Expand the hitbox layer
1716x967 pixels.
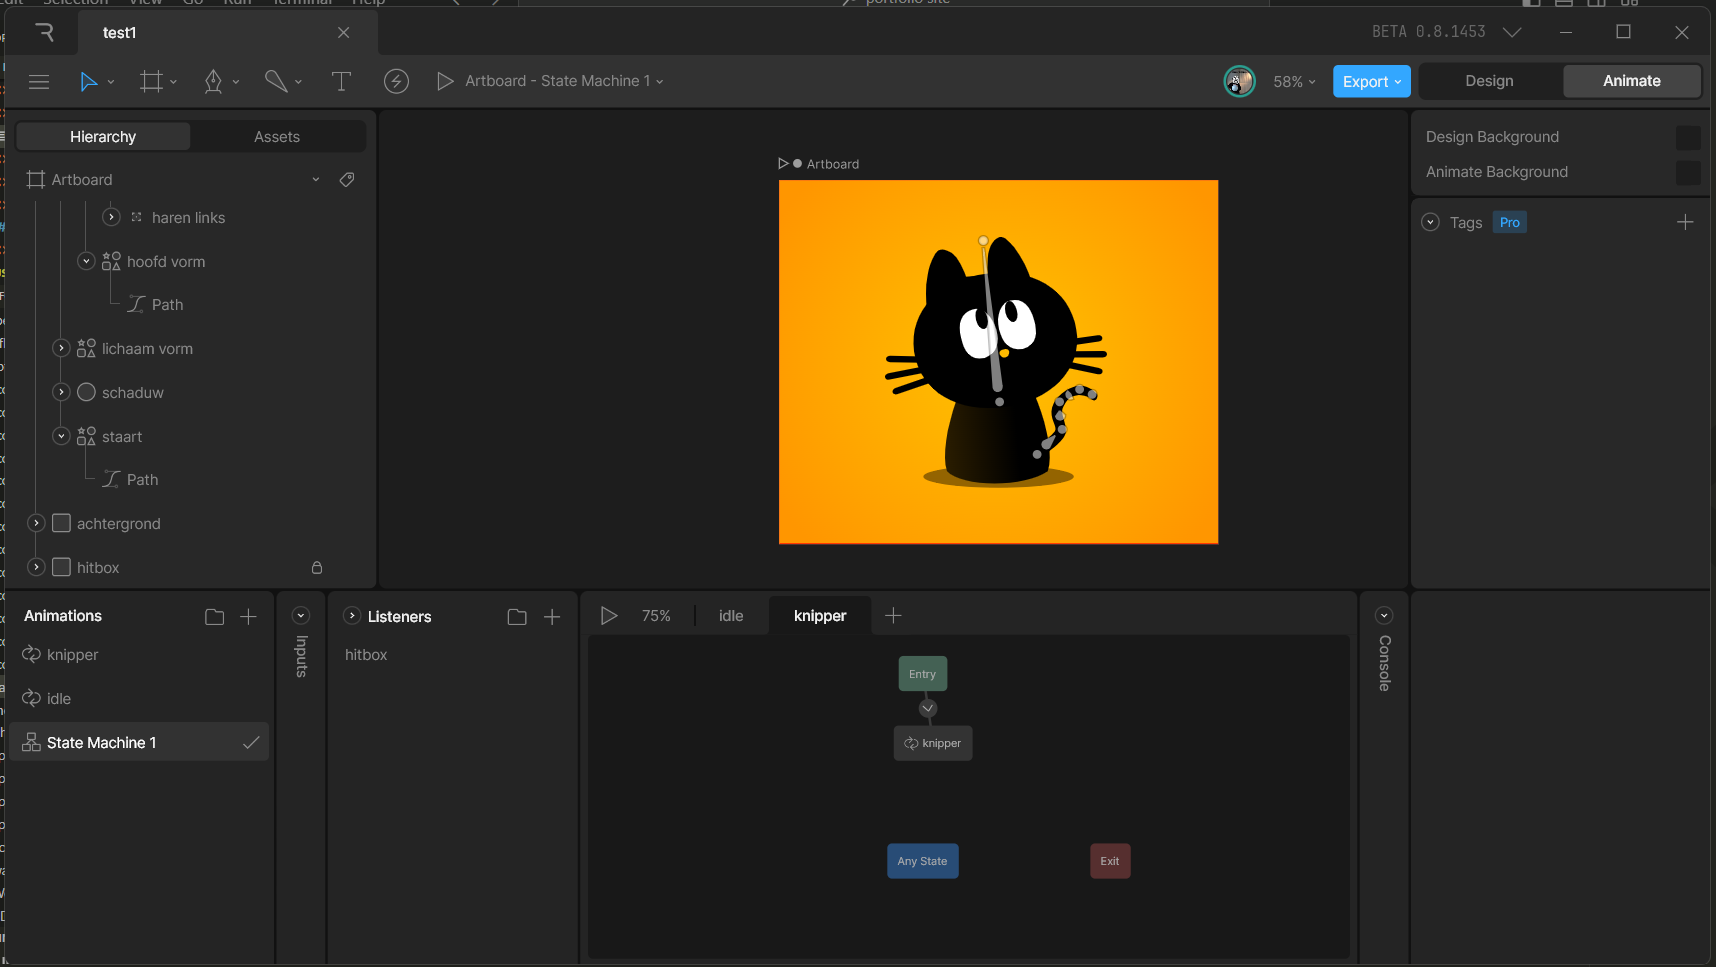(36, 567)
